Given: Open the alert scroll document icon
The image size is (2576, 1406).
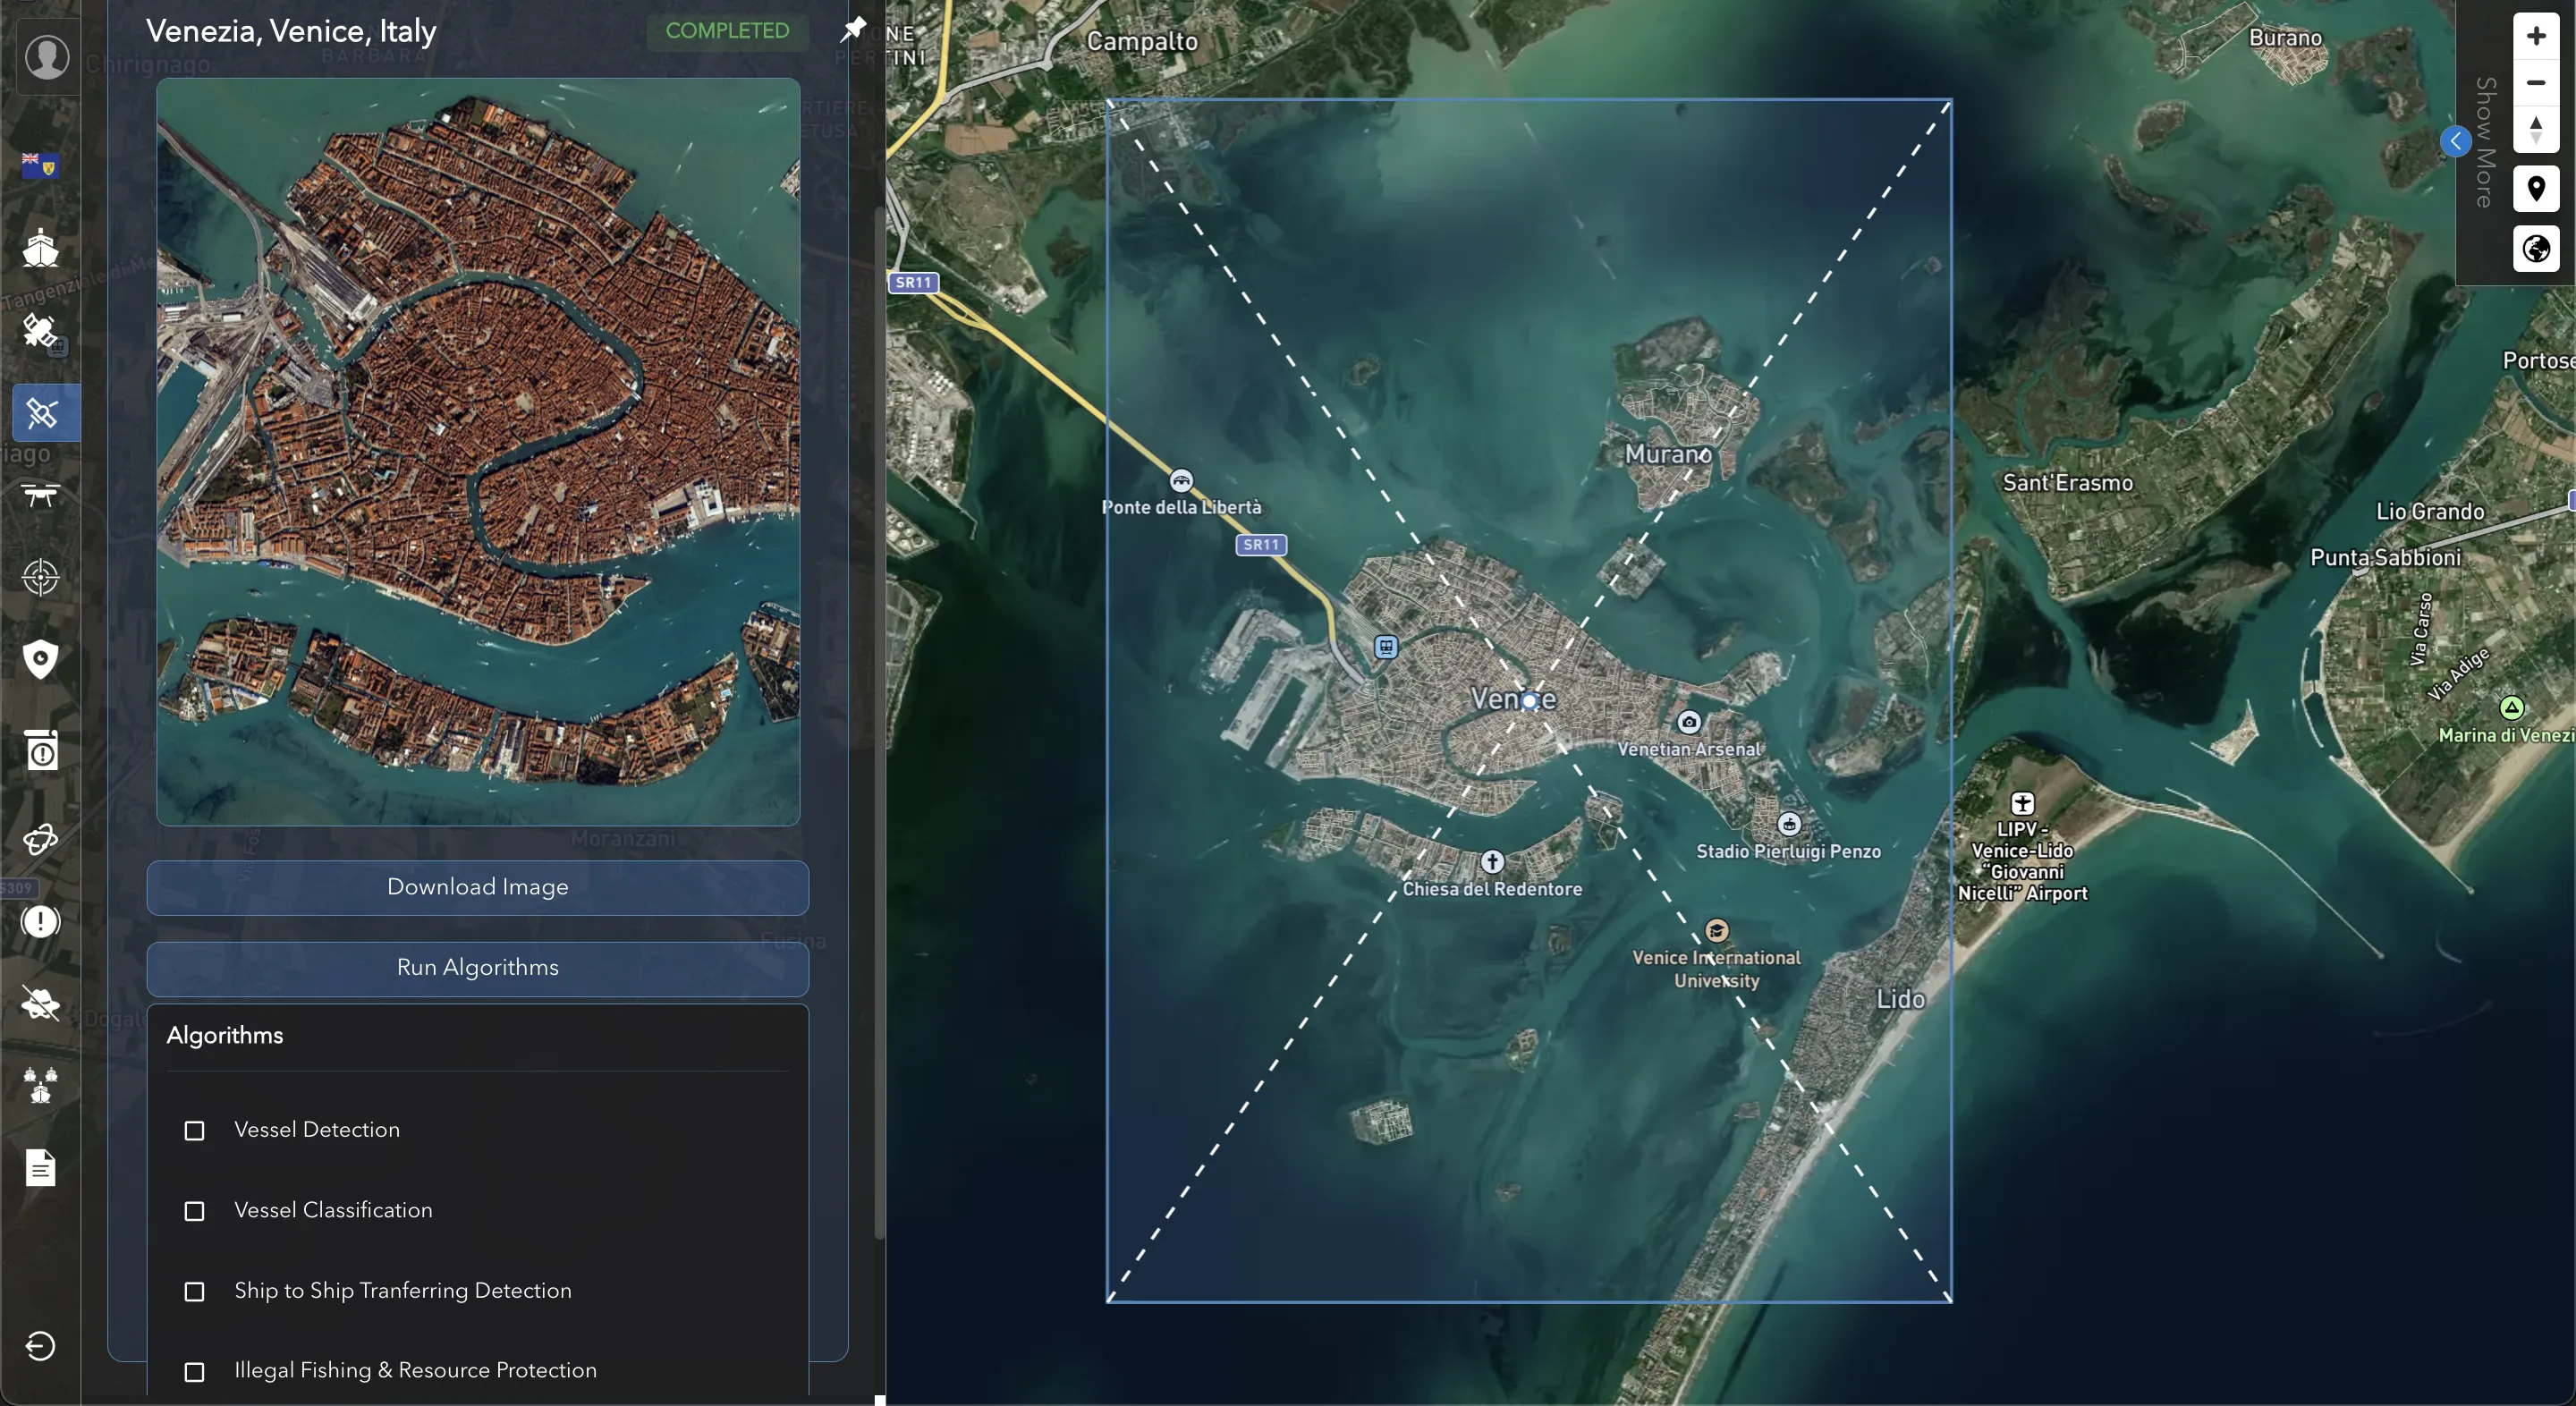Looking at the screenshot, I should (x=41, y=750).
